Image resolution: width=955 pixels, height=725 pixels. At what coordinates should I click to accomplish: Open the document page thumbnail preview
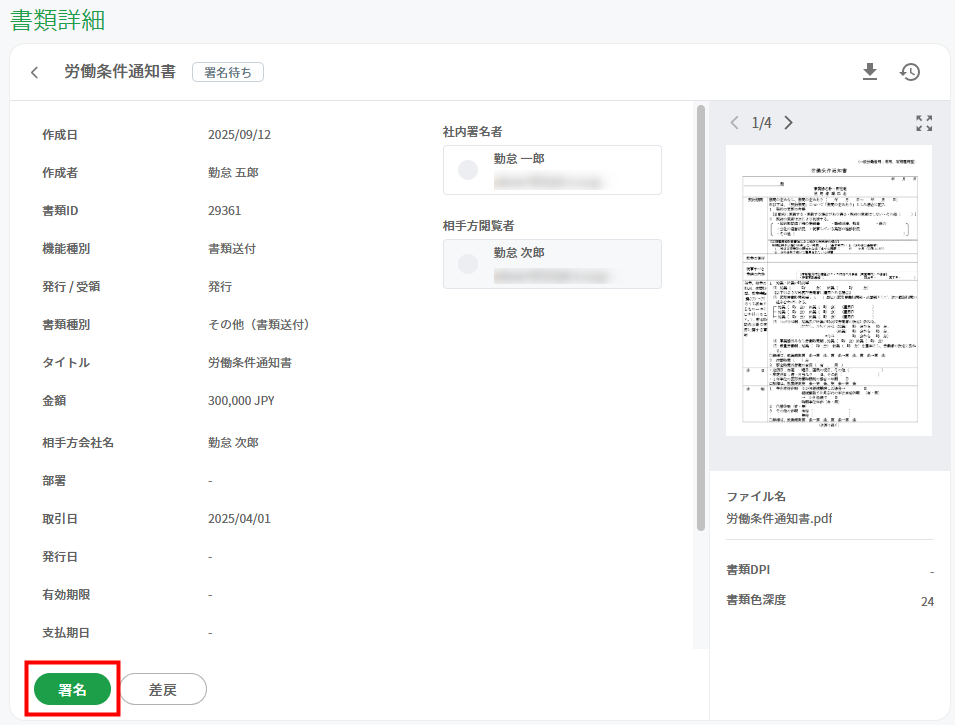(828, 290)
